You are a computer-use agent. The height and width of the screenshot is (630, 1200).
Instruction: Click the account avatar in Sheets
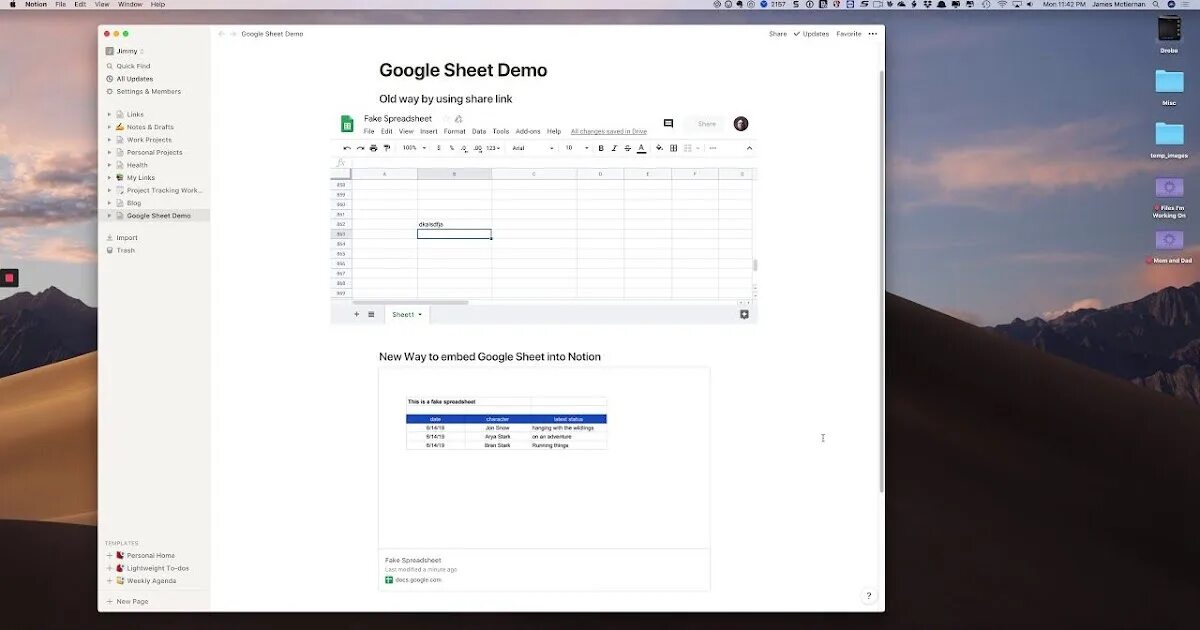[741, 124]
